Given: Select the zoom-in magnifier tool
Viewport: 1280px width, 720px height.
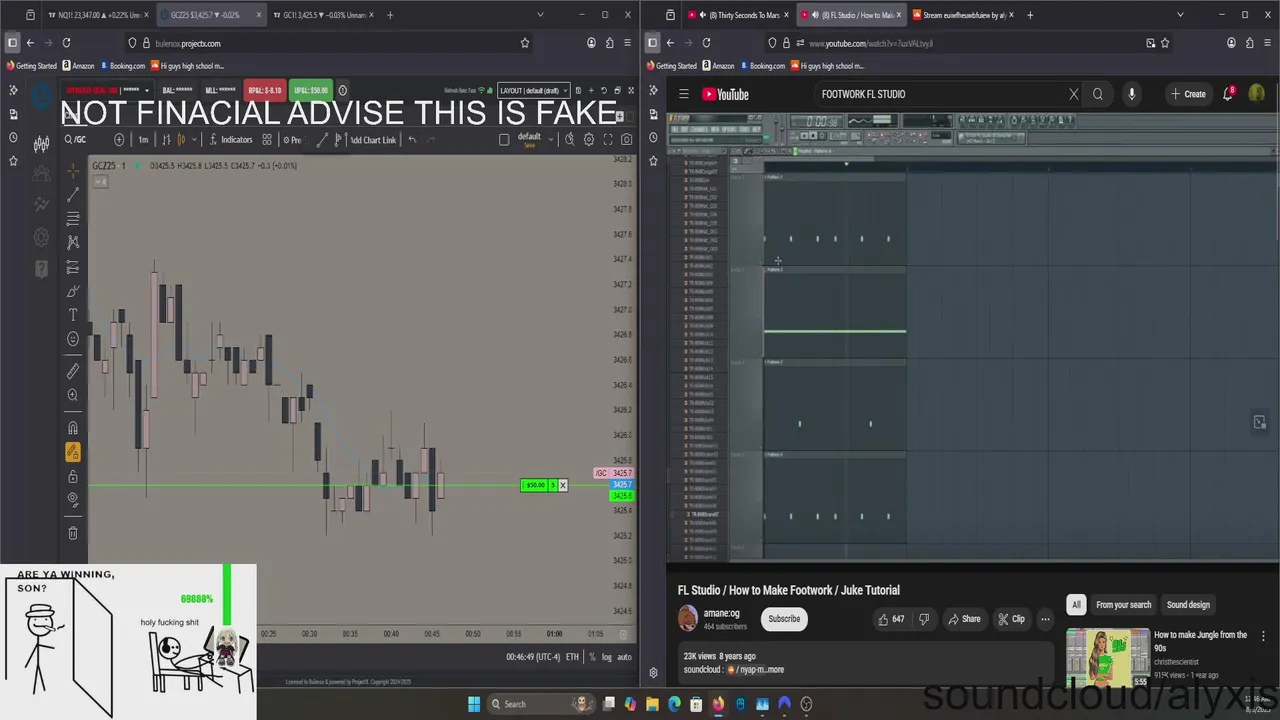Looking at the screenshot, I should (x=73, y=395).
